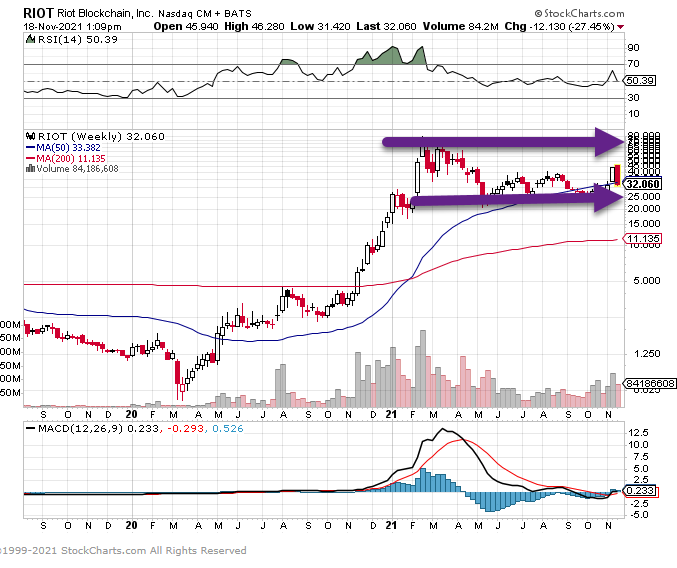677x568 pixels.
Task: Click the MACD -5.0 axis label
Action: (x=639, y=514)
